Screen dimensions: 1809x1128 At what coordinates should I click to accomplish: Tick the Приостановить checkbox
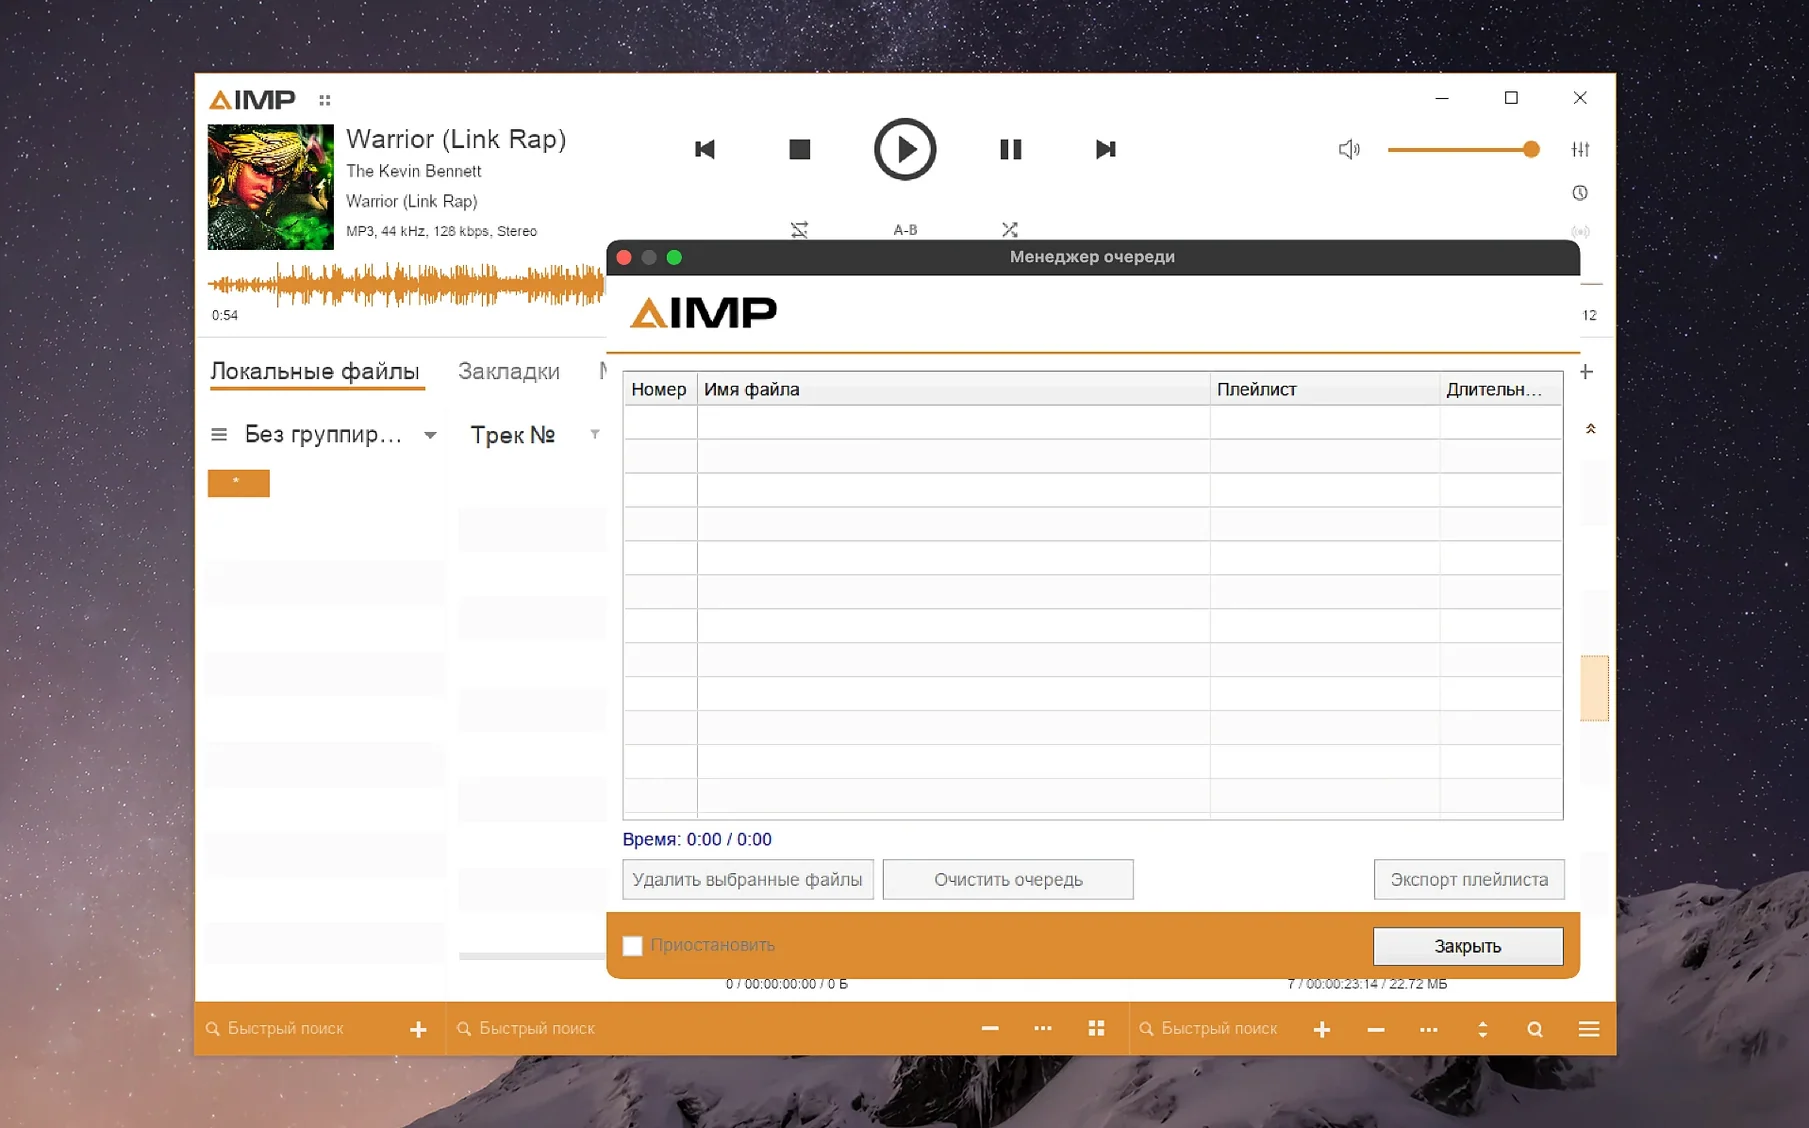[x=632, y=946]
